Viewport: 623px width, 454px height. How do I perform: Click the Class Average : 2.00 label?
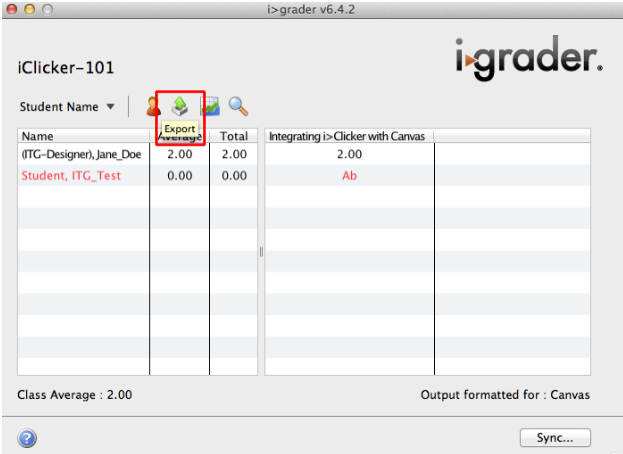(75, 395)
